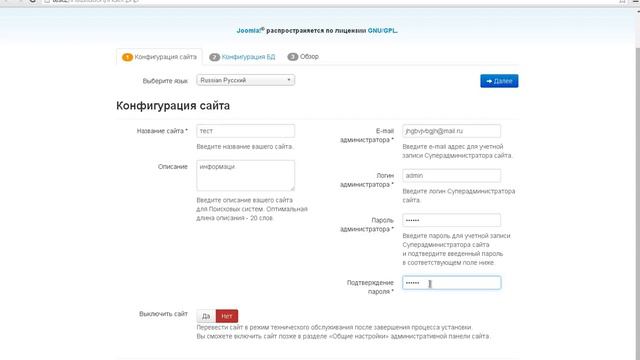Open the Конфигурация сайта tab
Image resolution: width=640 pixels, height=360 pixels.
click(160, 57)
